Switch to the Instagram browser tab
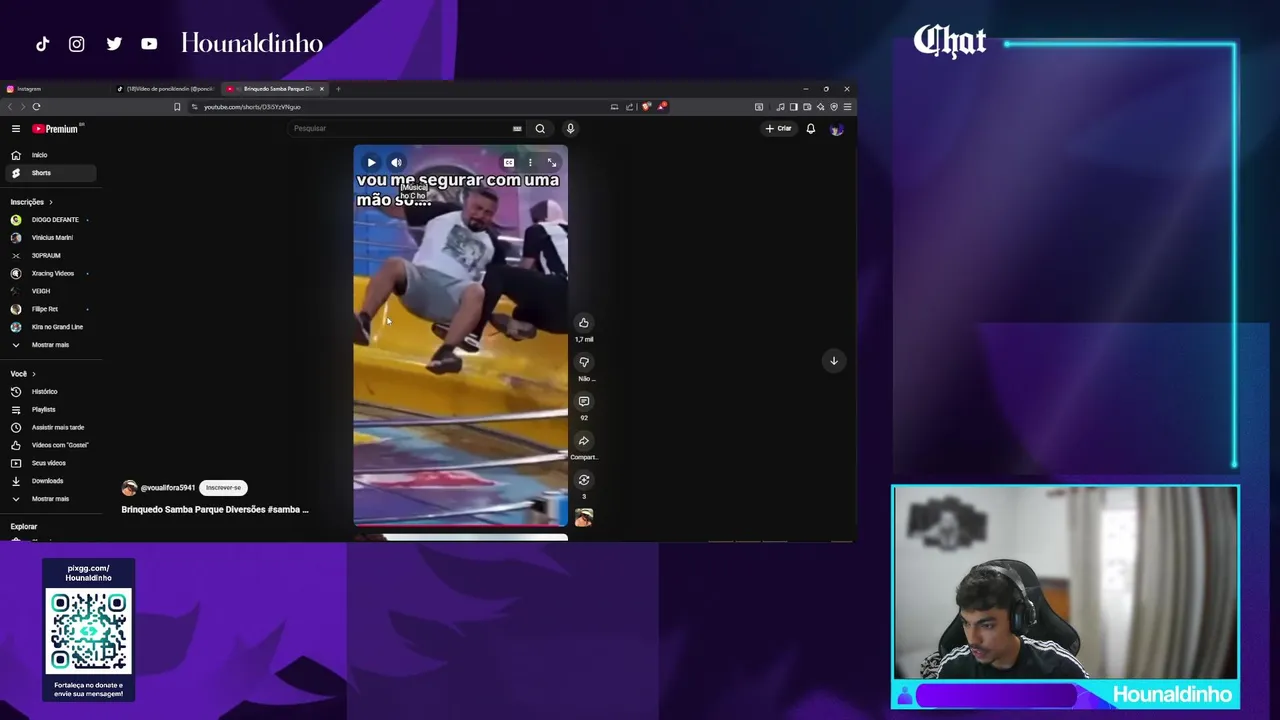Viewport: 1280px width, 720px height. pos(57,89)
